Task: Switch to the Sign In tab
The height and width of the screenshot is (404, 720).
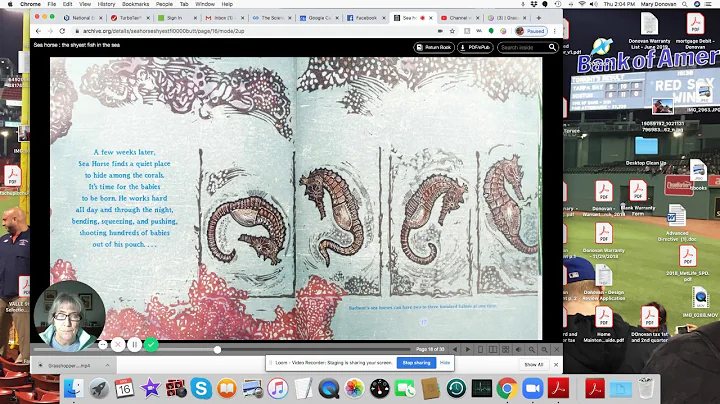Action: tap(176, 18)
